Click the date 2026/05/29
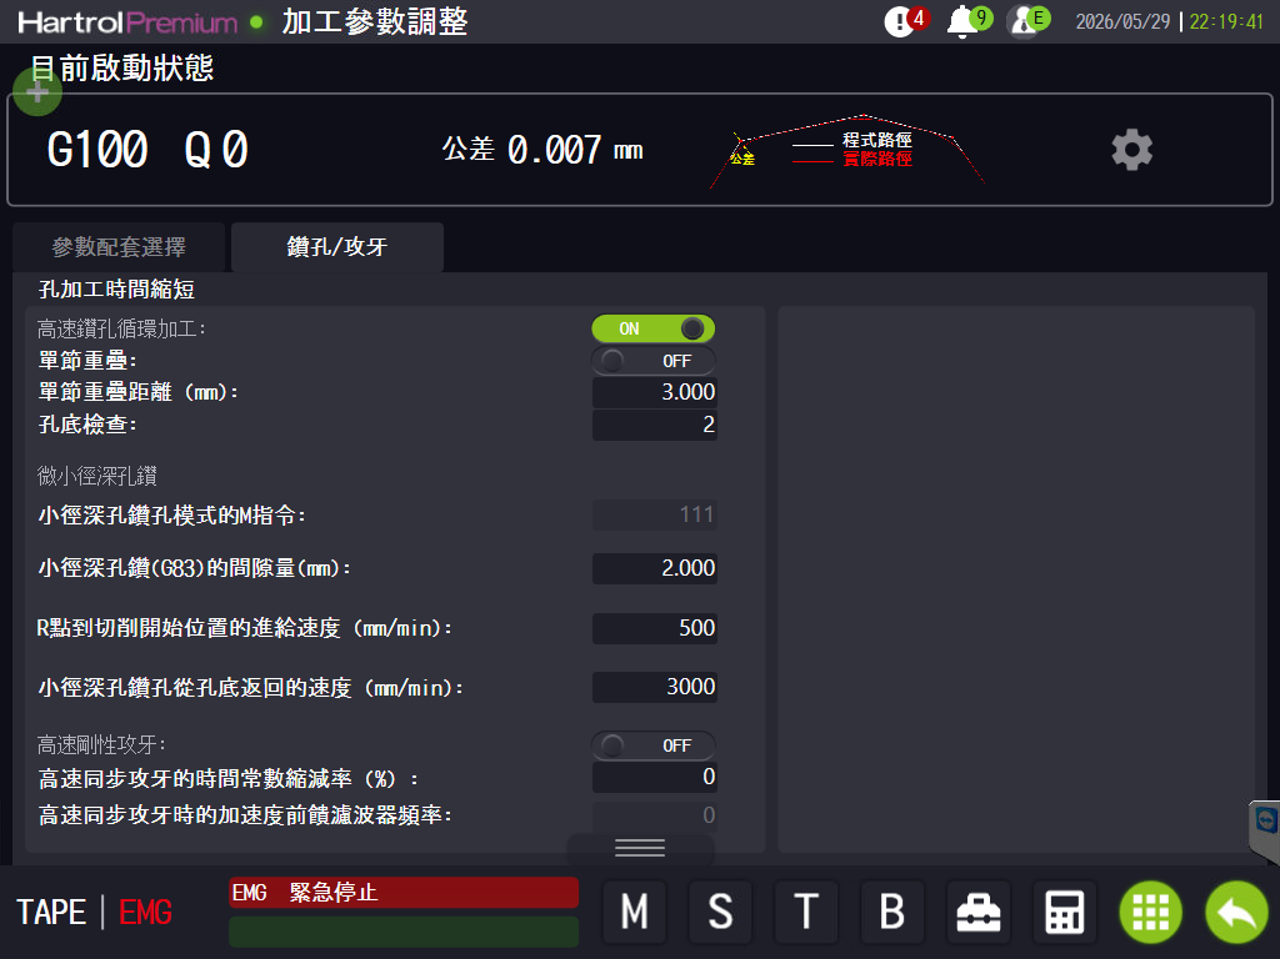This screenshot has height=959, width=1280. 1122,22
